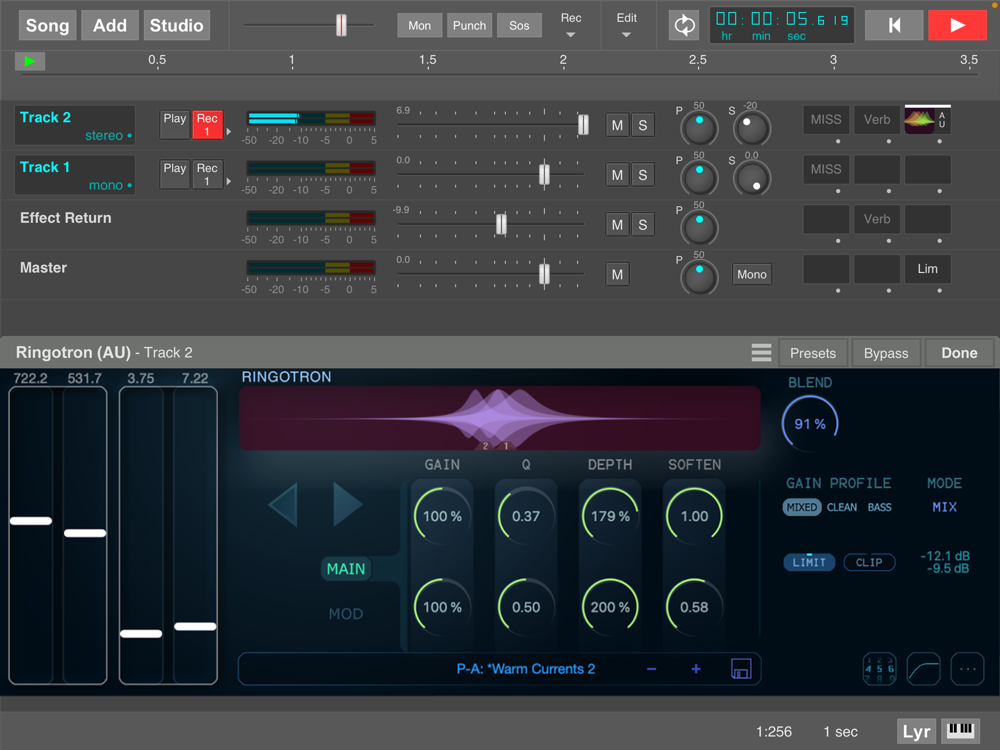Click the green play marker on the timeline
Viewport: 1000px width, 750px height.
coord(29,61)
